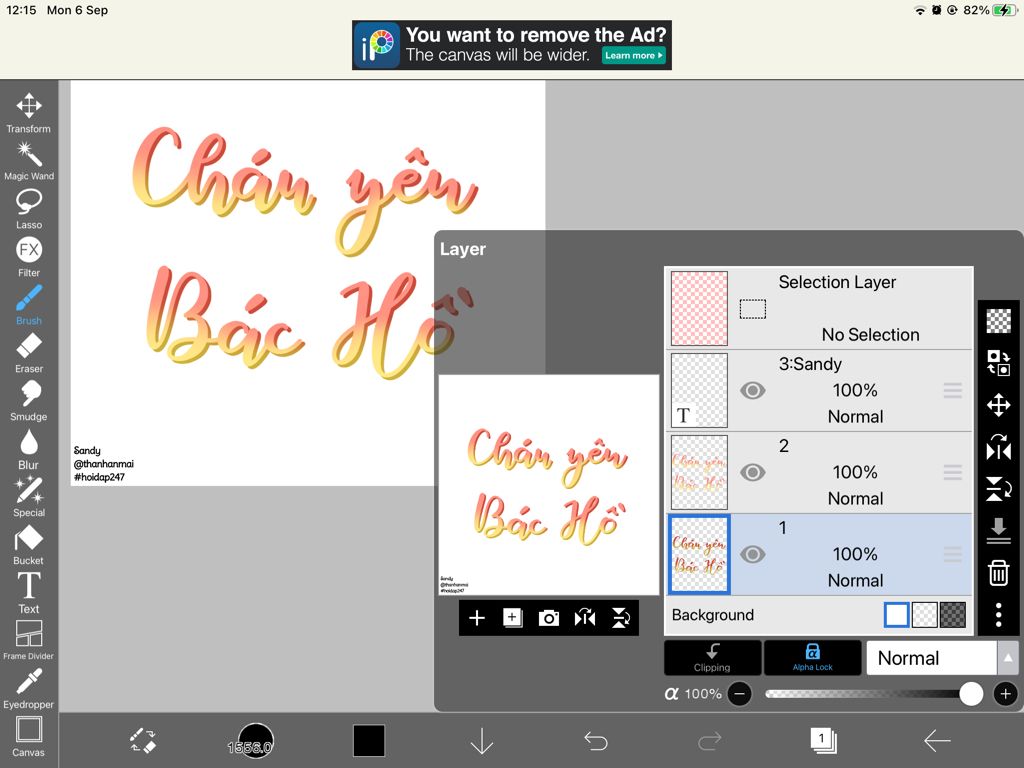Tap reorder handle of layer 1
This screenshot has width=1024, height=768.
click(x=953, y=554)
